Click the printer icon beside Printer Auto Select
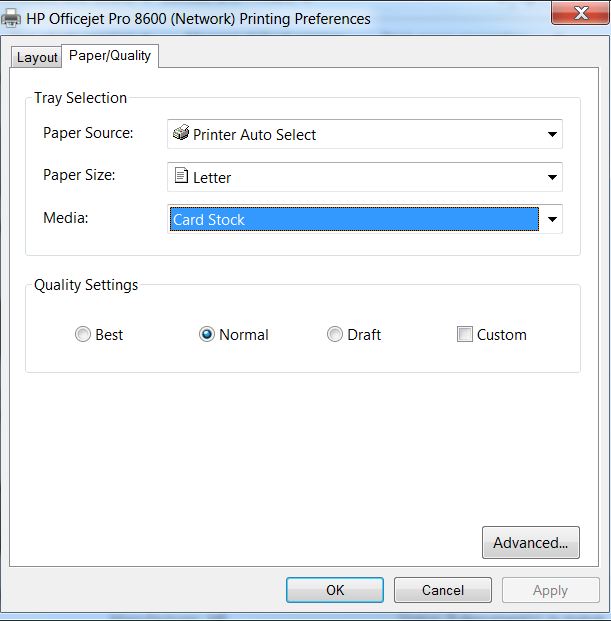This screenshot has height=621, width=611. point(181,133)
